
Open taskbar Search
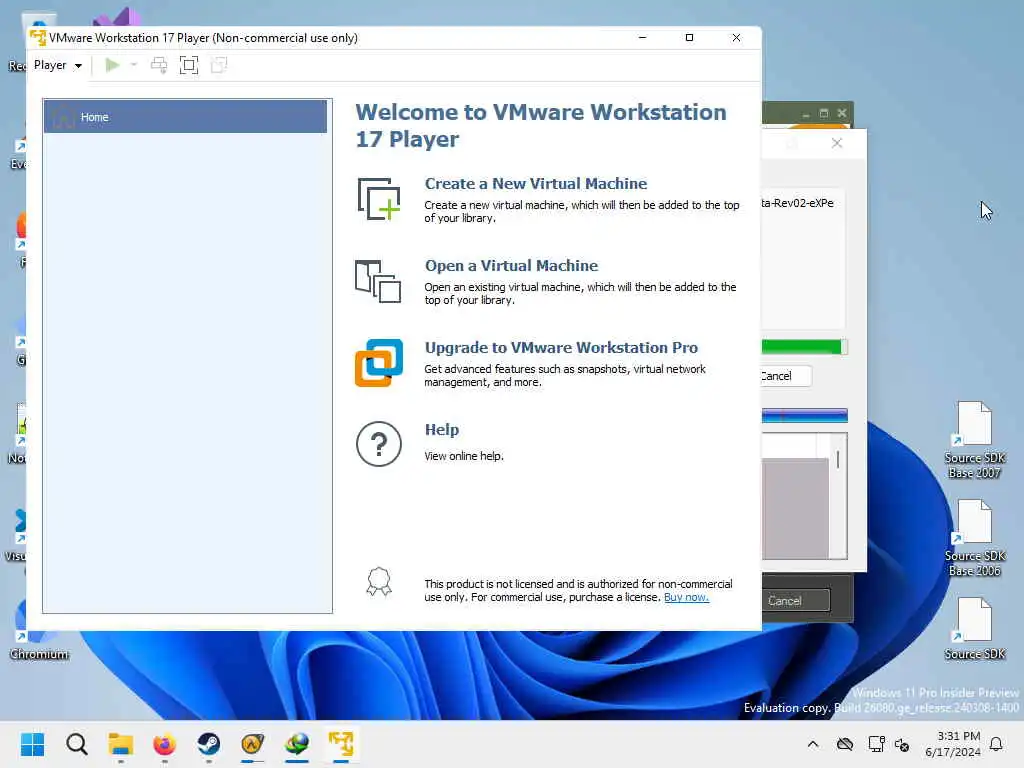76,744
